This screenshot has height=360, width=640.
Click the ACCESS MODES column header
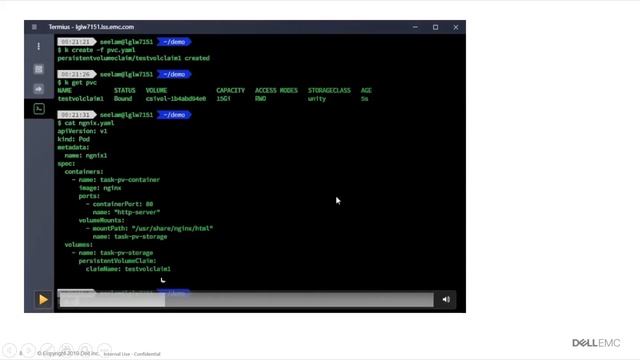(276, 91)
